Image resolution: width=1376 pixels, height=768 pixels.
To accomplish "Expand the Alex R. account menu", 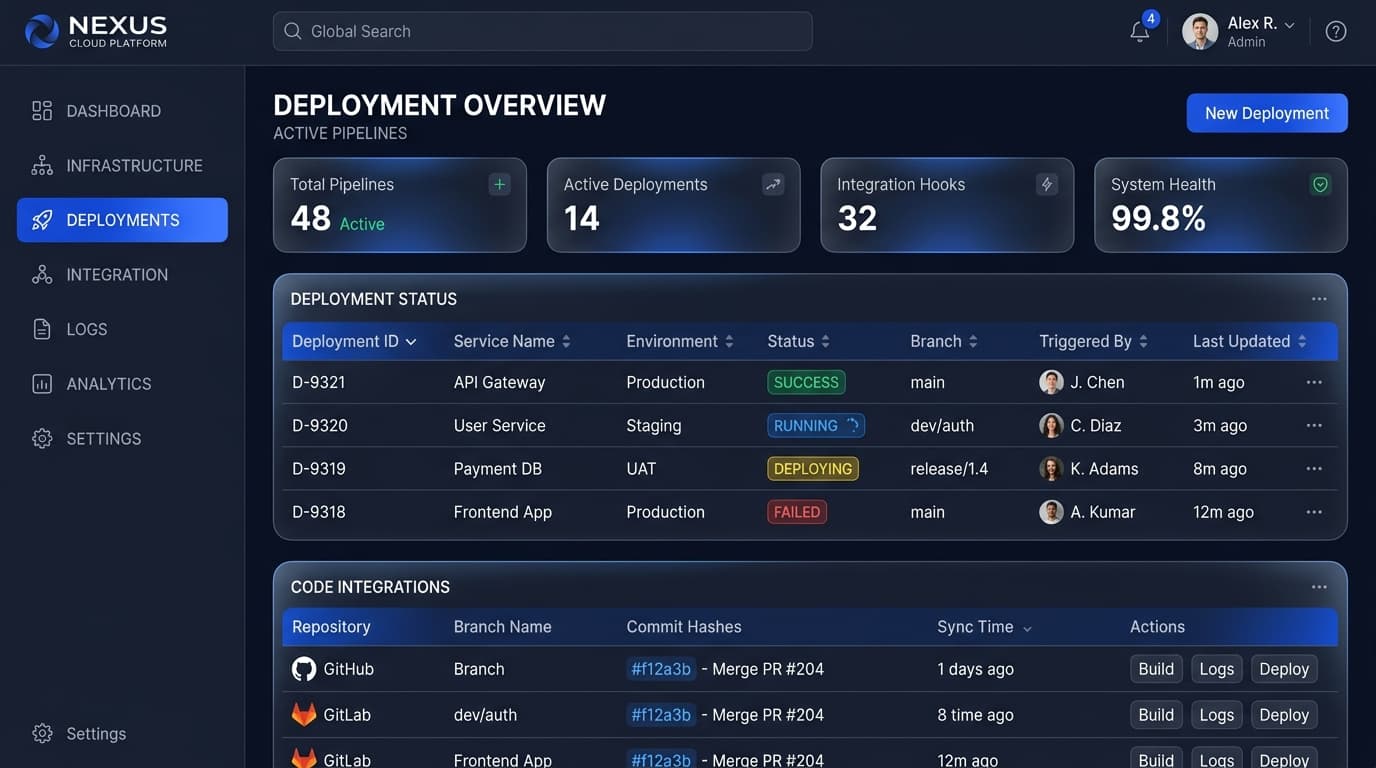I will point(1239,31).
